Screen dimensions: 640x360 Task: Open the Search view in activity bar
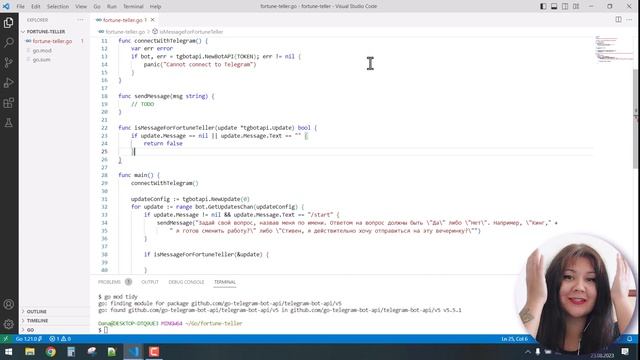9,42
